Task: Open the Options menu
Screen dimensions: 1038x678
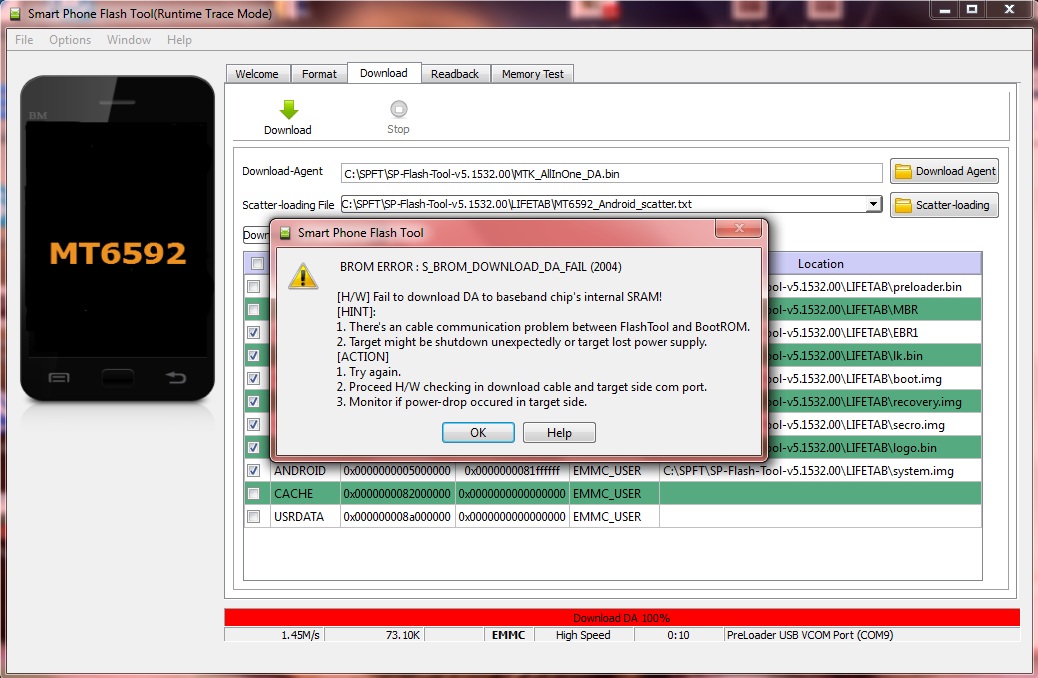Action: [x=70, y=40]
